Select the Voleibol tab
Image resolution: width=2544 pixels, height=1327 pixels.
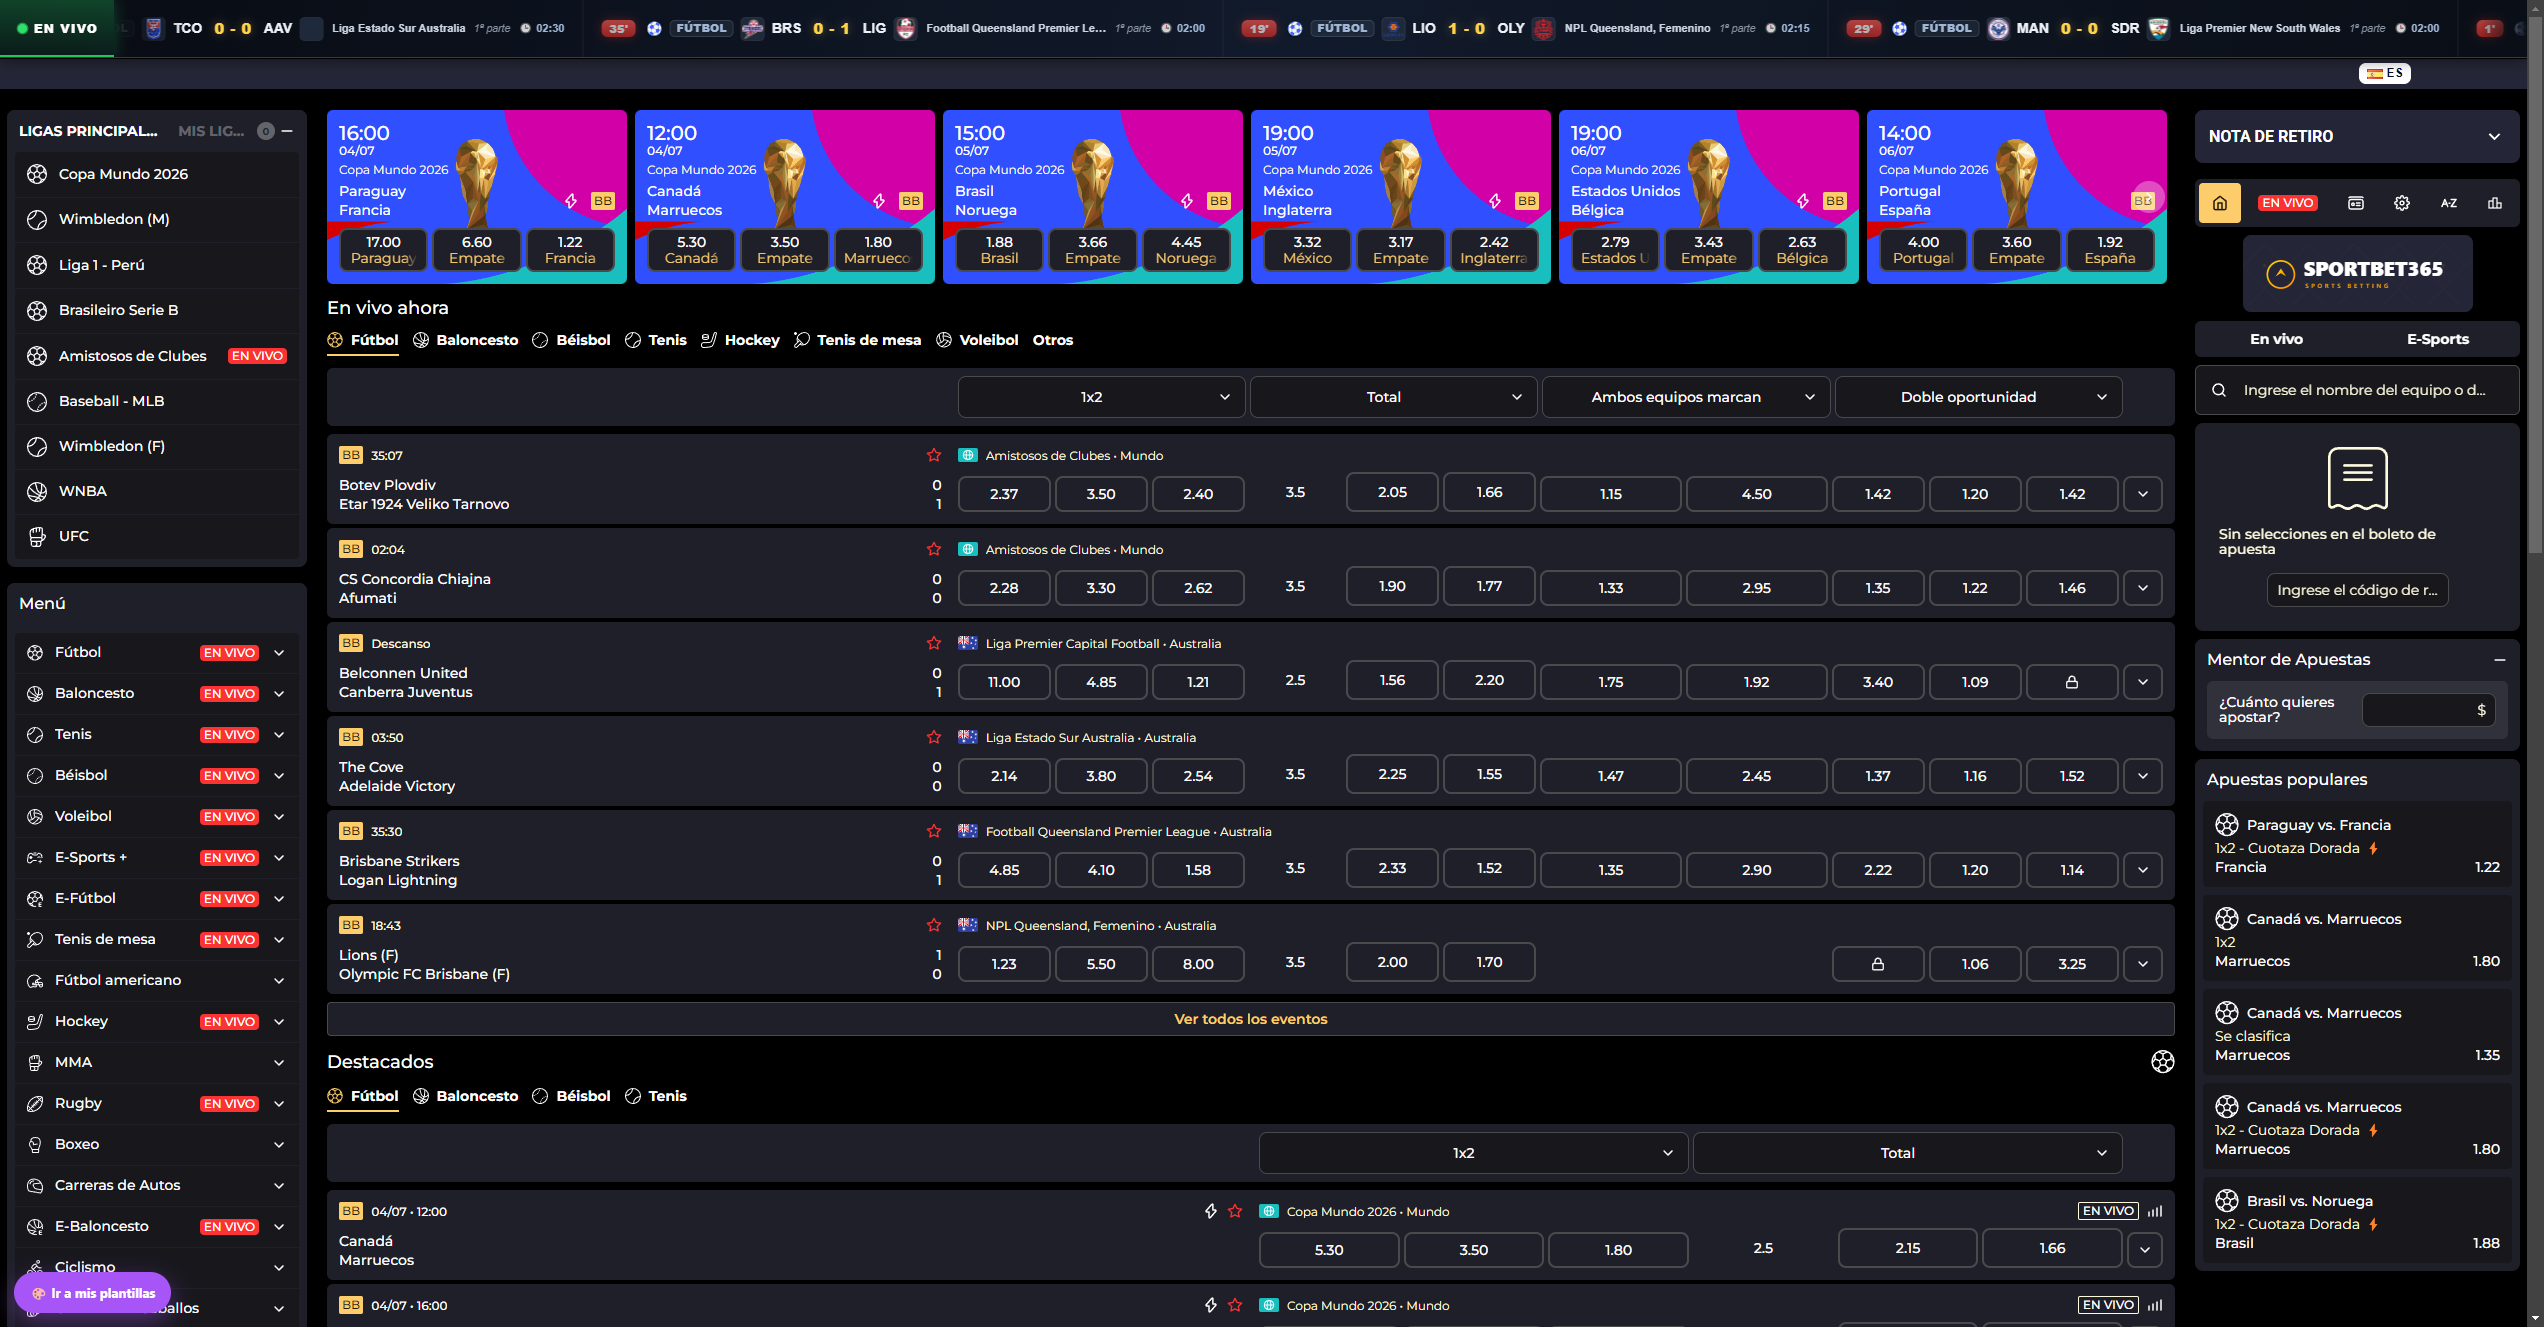(977, 340)
